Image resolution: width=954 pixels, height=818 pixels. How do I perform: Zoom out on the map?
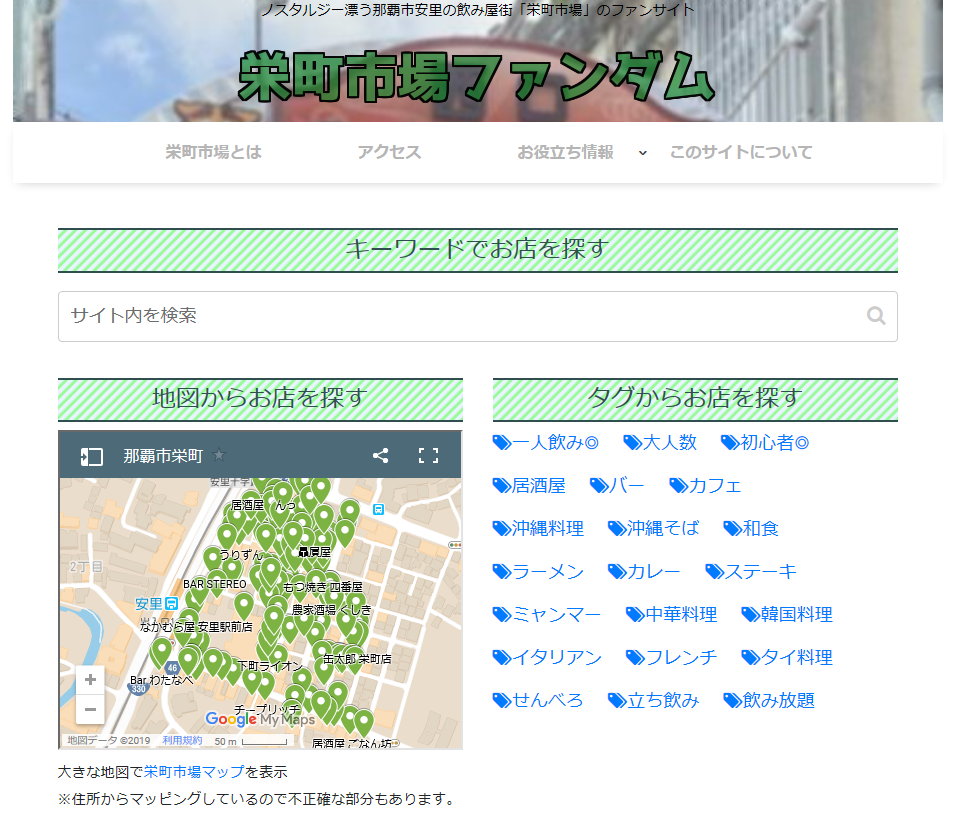pos(90,709)
